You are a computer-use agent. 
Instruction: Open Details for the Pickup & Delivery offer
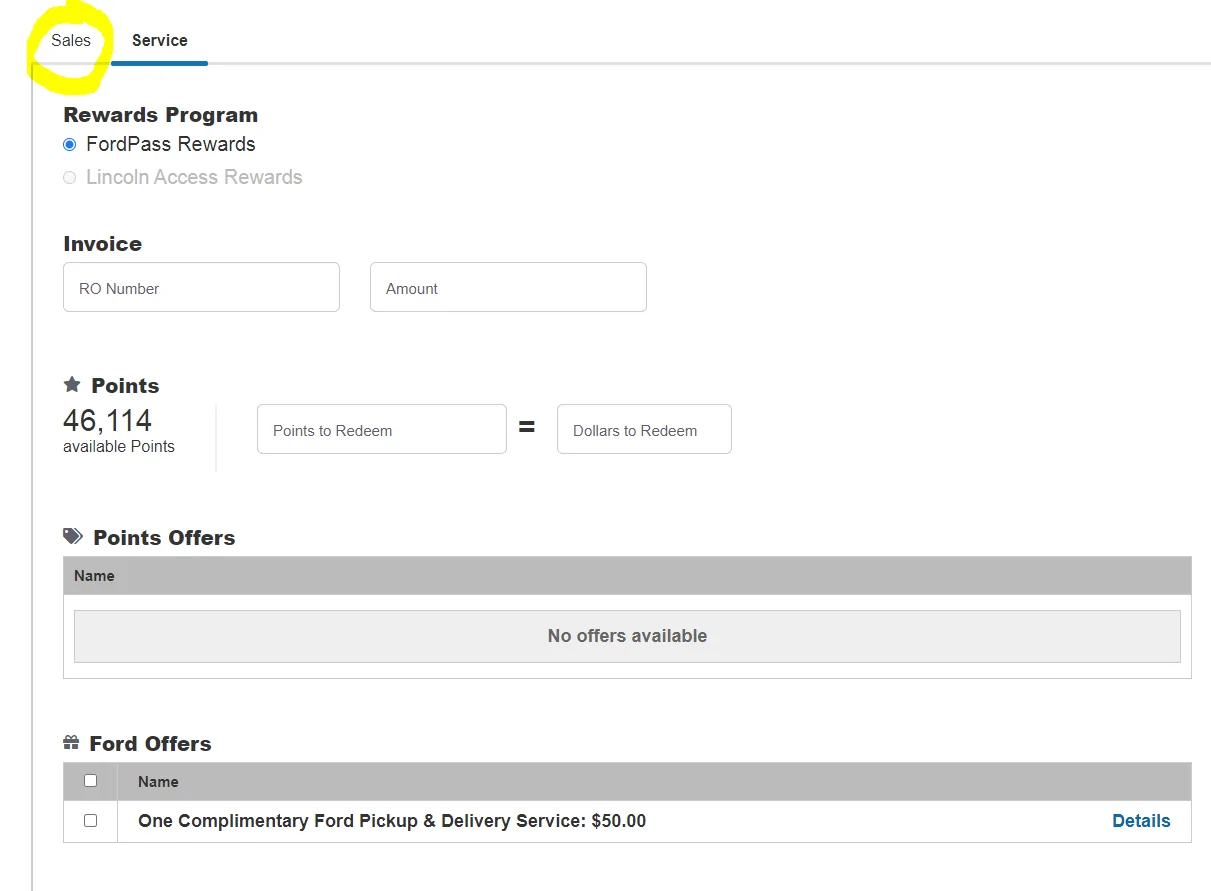(1141, 821)
